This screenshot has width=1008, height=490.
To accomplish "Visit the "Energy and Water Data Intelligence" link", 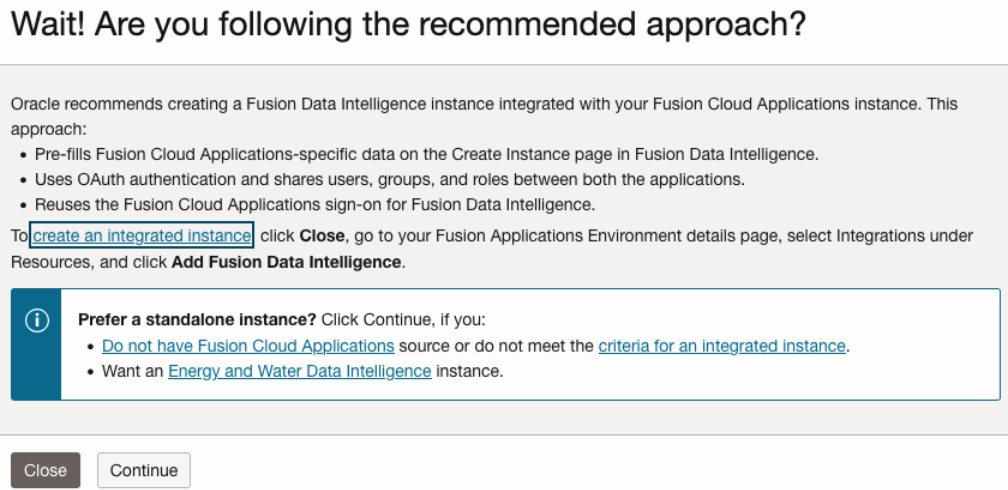I will (x=299, y=371).
